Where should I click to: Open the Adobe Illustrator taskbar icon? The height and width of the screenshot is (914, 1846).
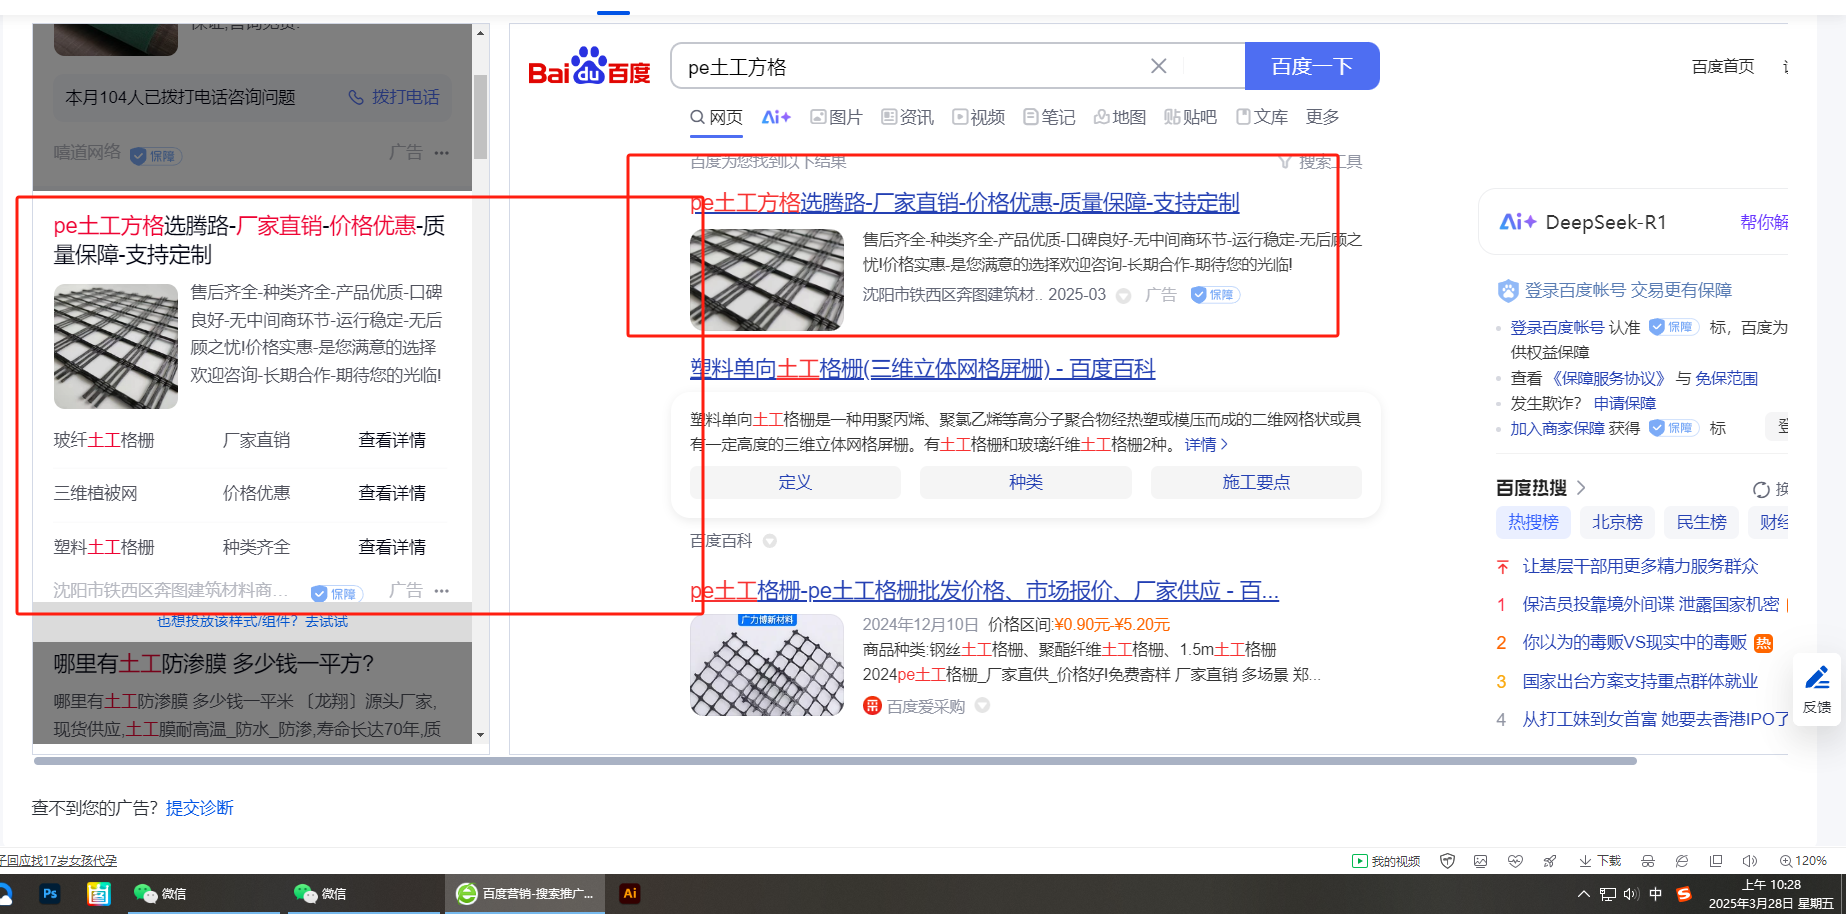pyautogui.click(x=629, y=894)
